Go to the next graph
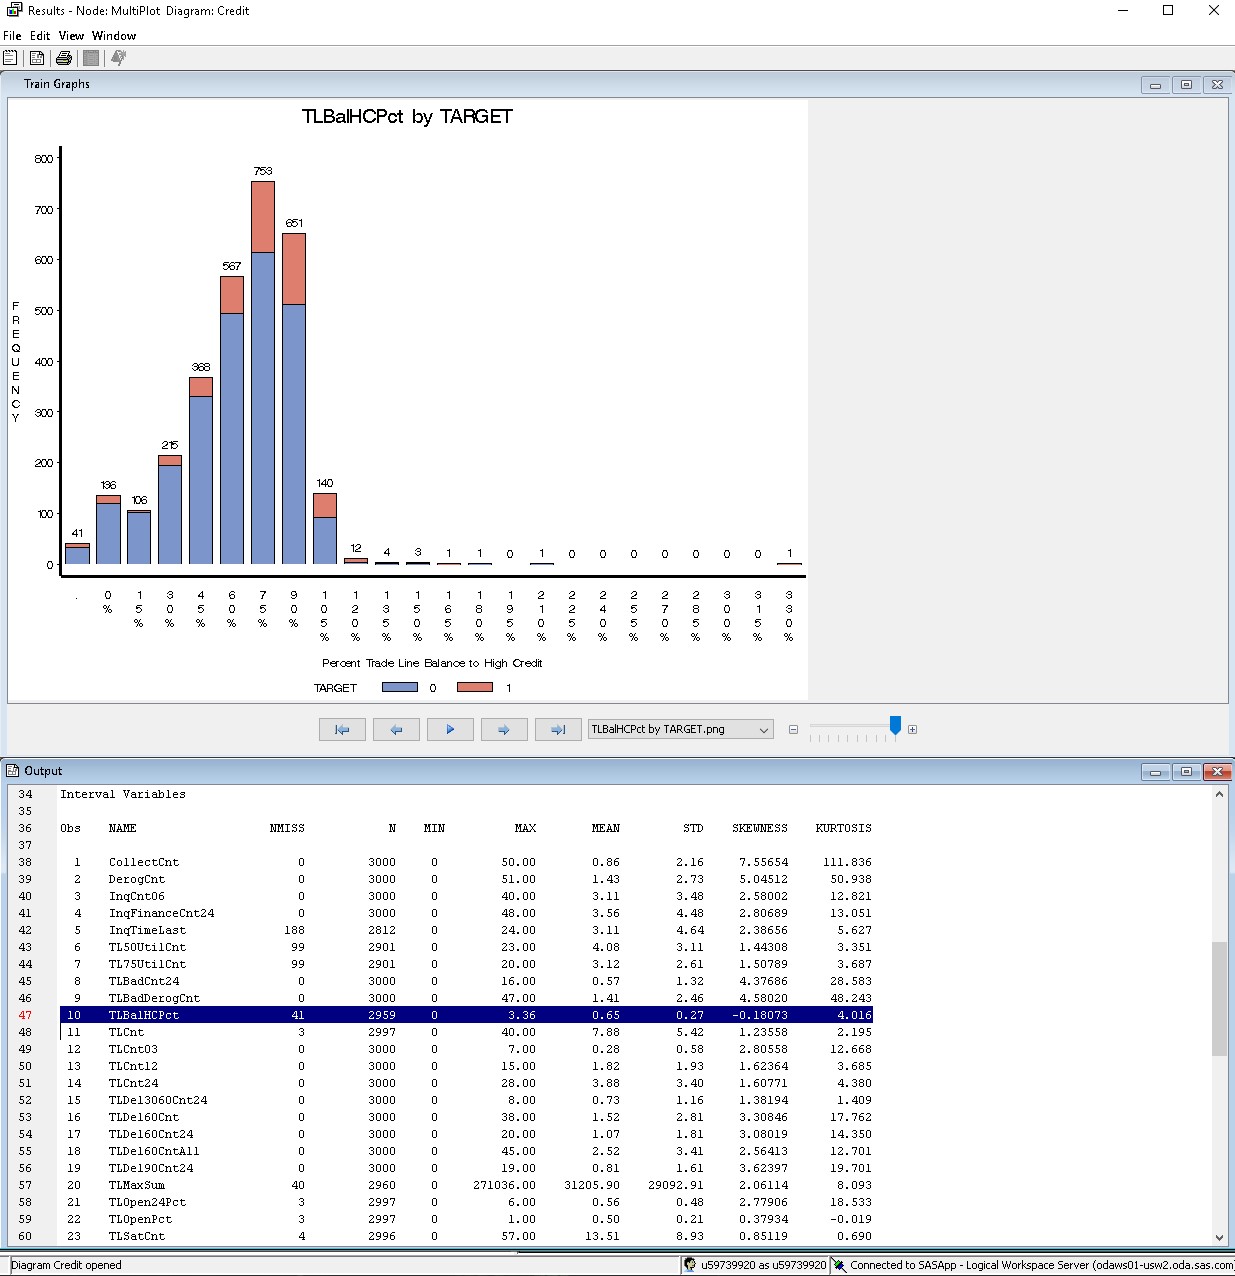 coord(504,730)
